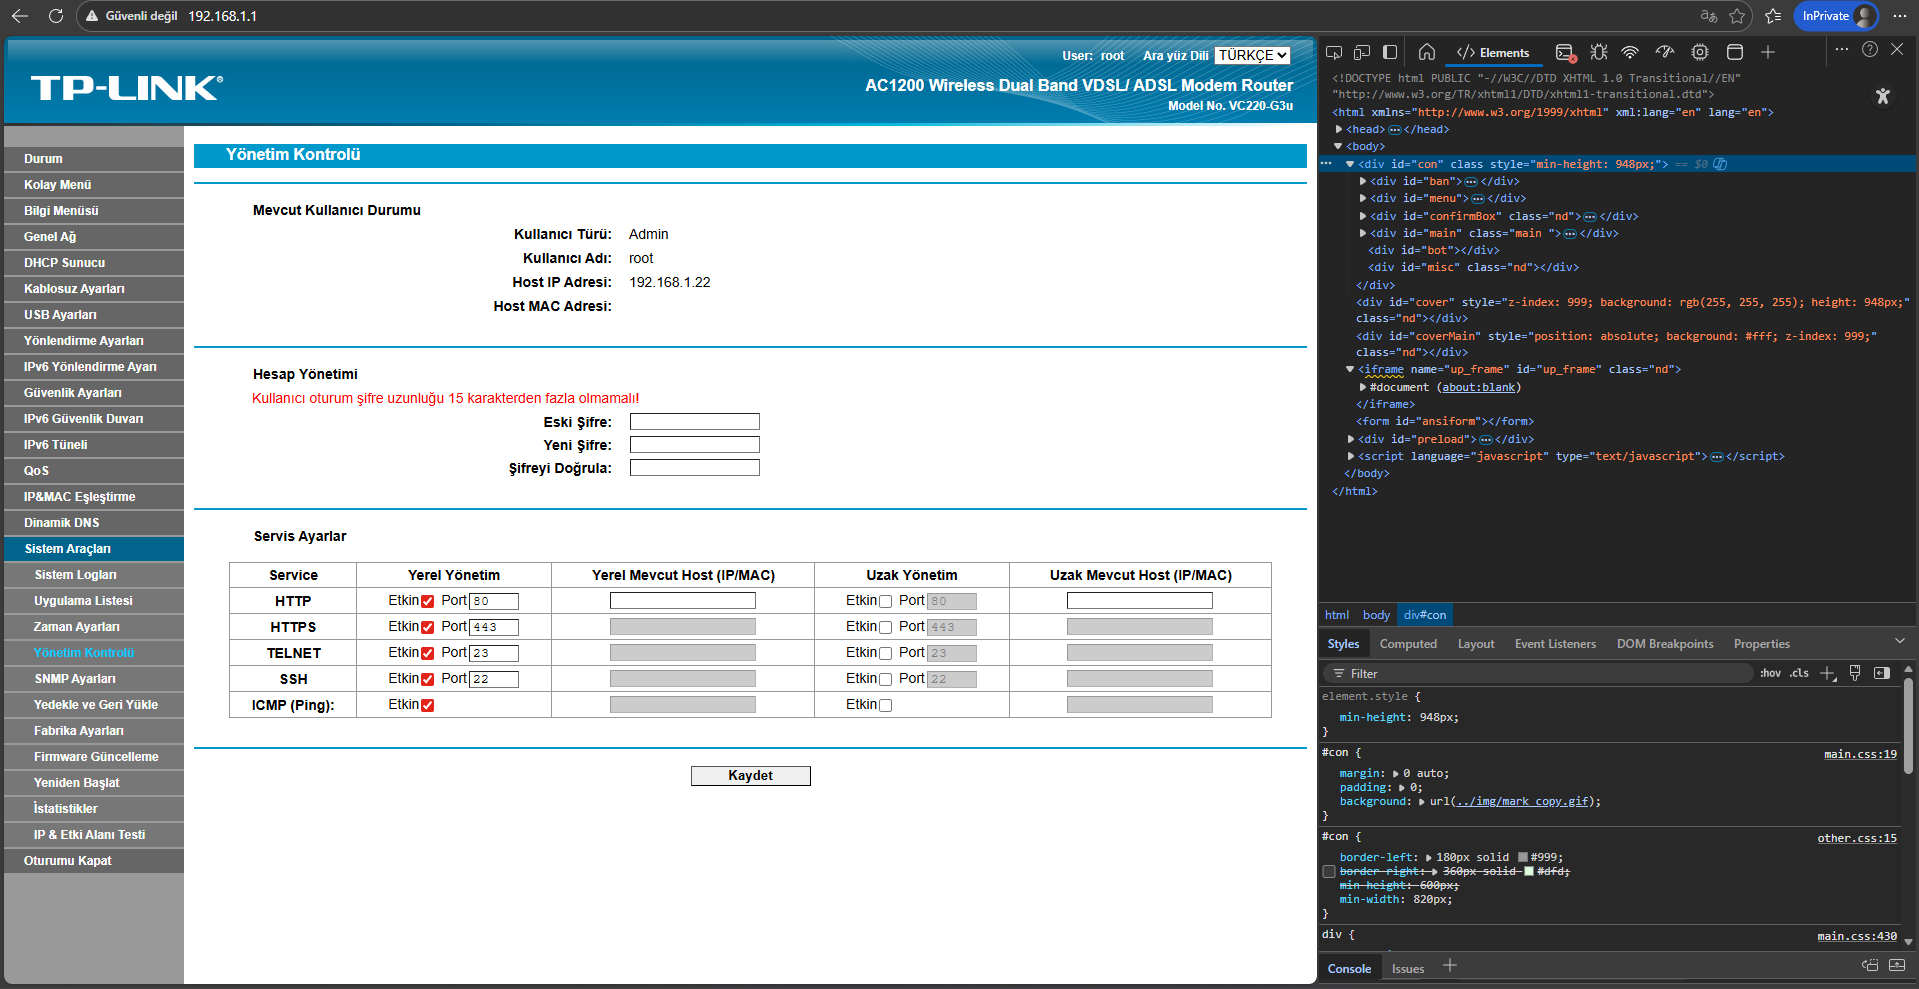
Task: Open DevTools customize three-dot menu
Action: click(x=1842, y=49)
